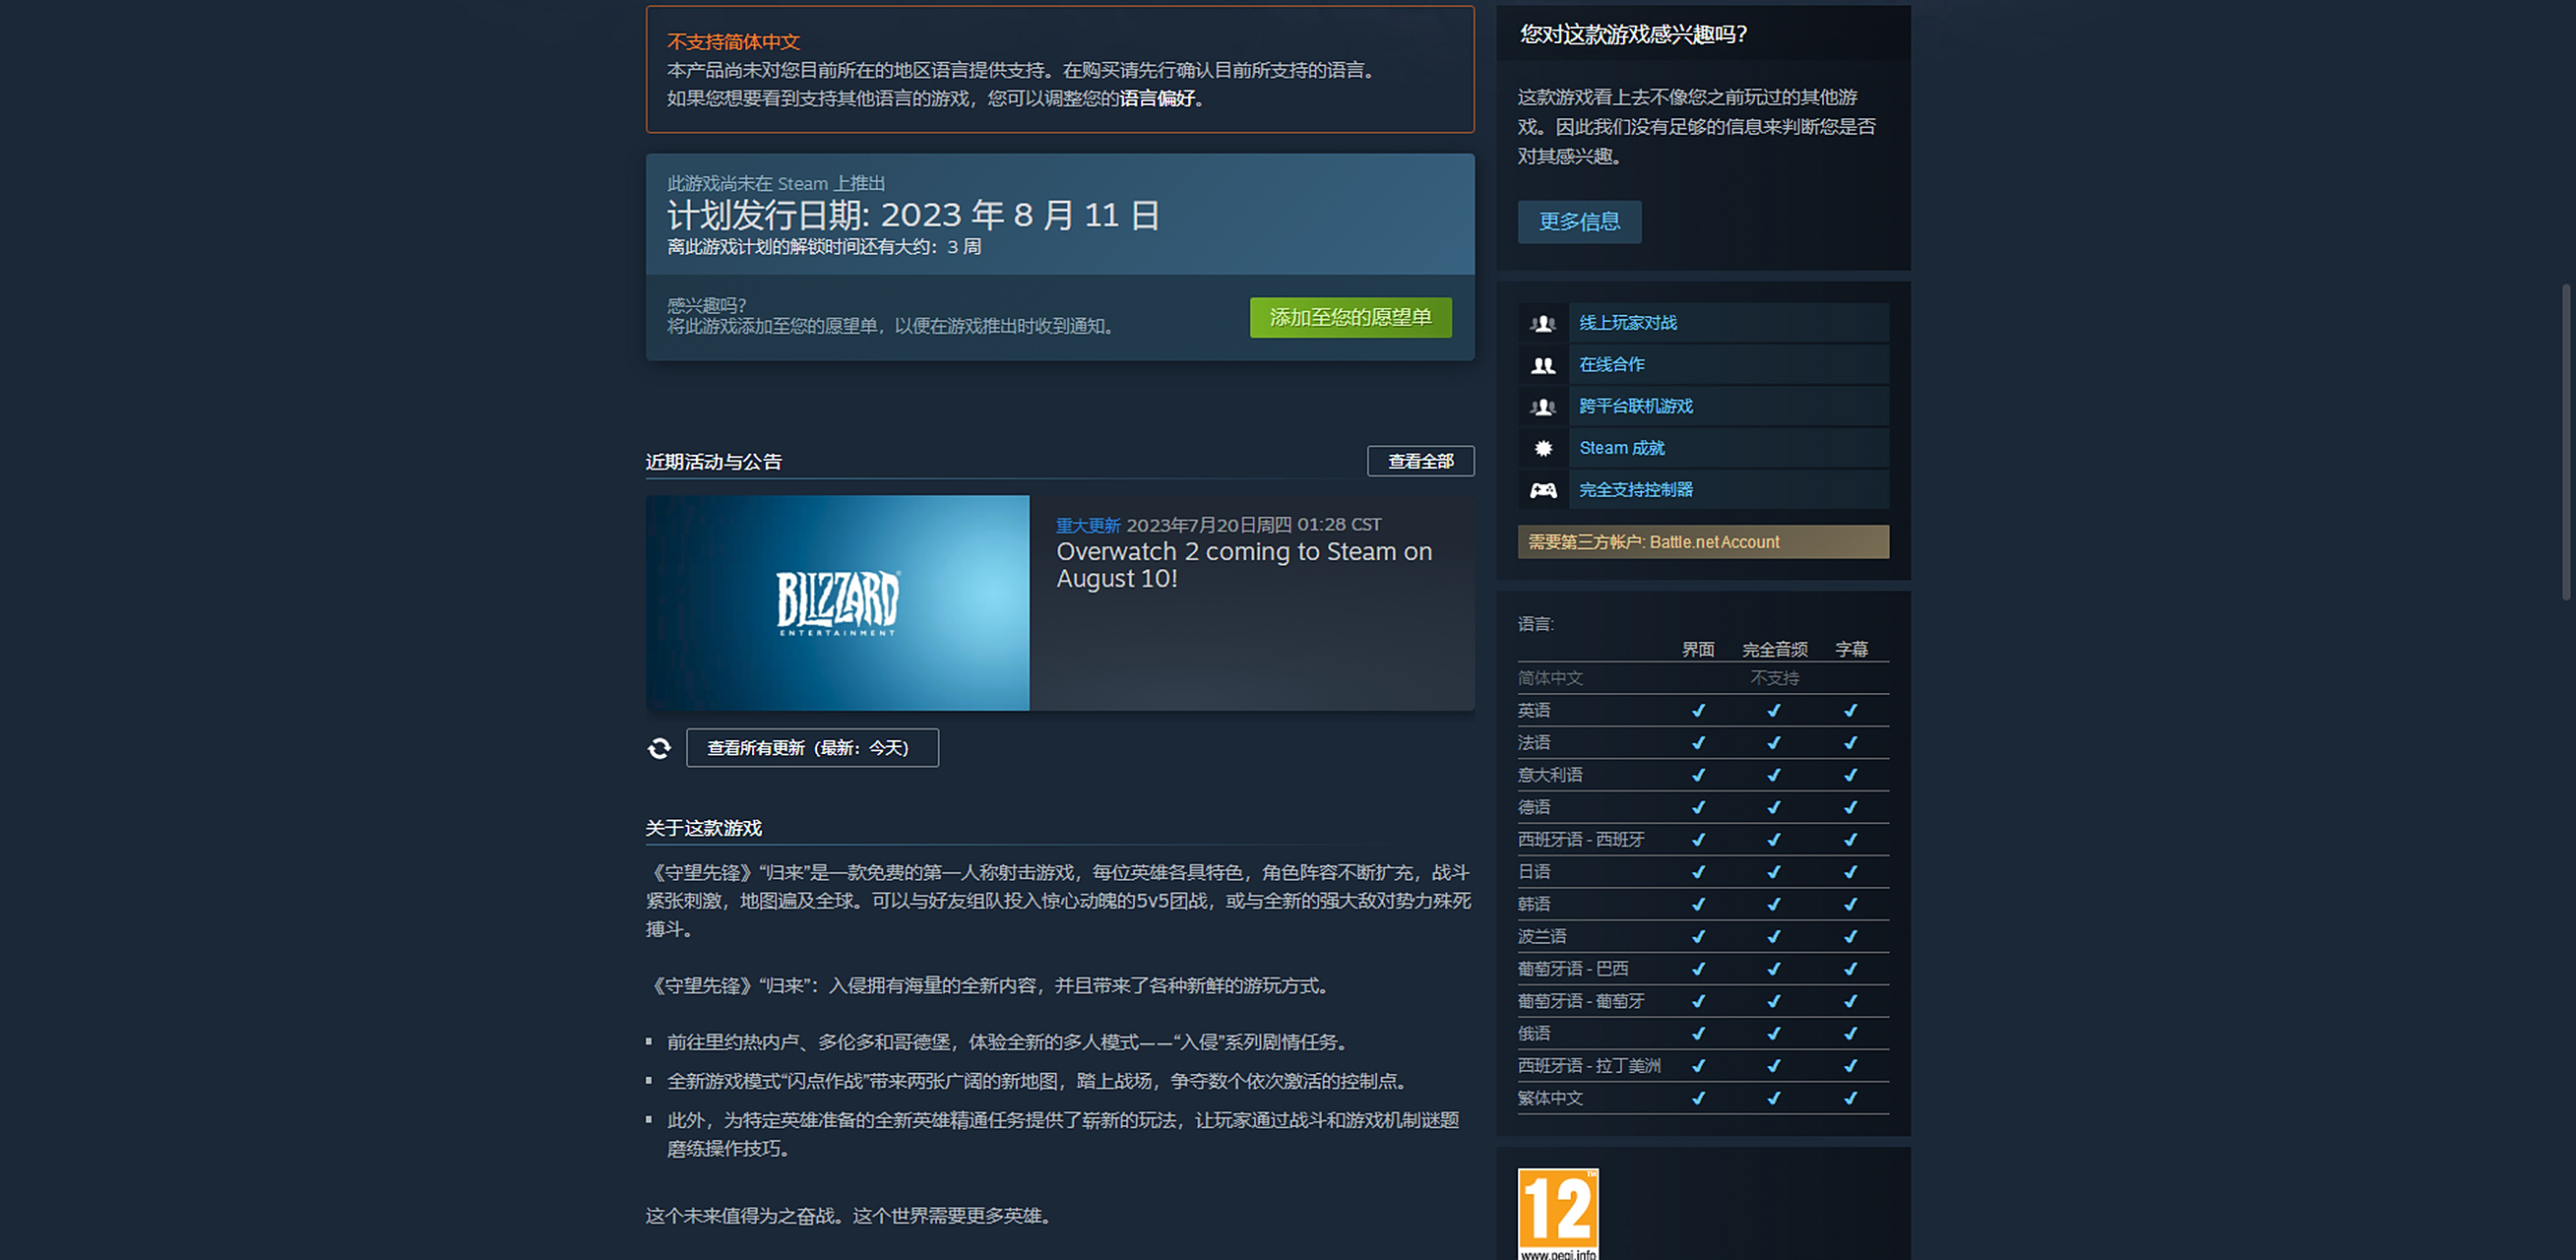Click 查看全部 for recent announcements
The width and height of the screenshot is (2576, 1260).
tap(1420, 461)
